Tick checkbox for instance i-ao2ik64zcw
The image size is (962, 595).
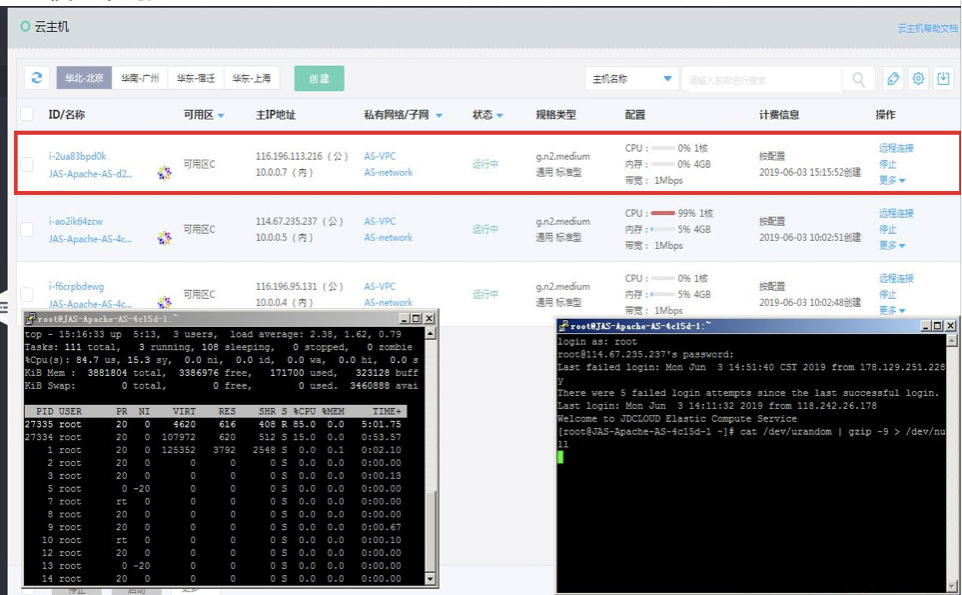pos(27,229)
